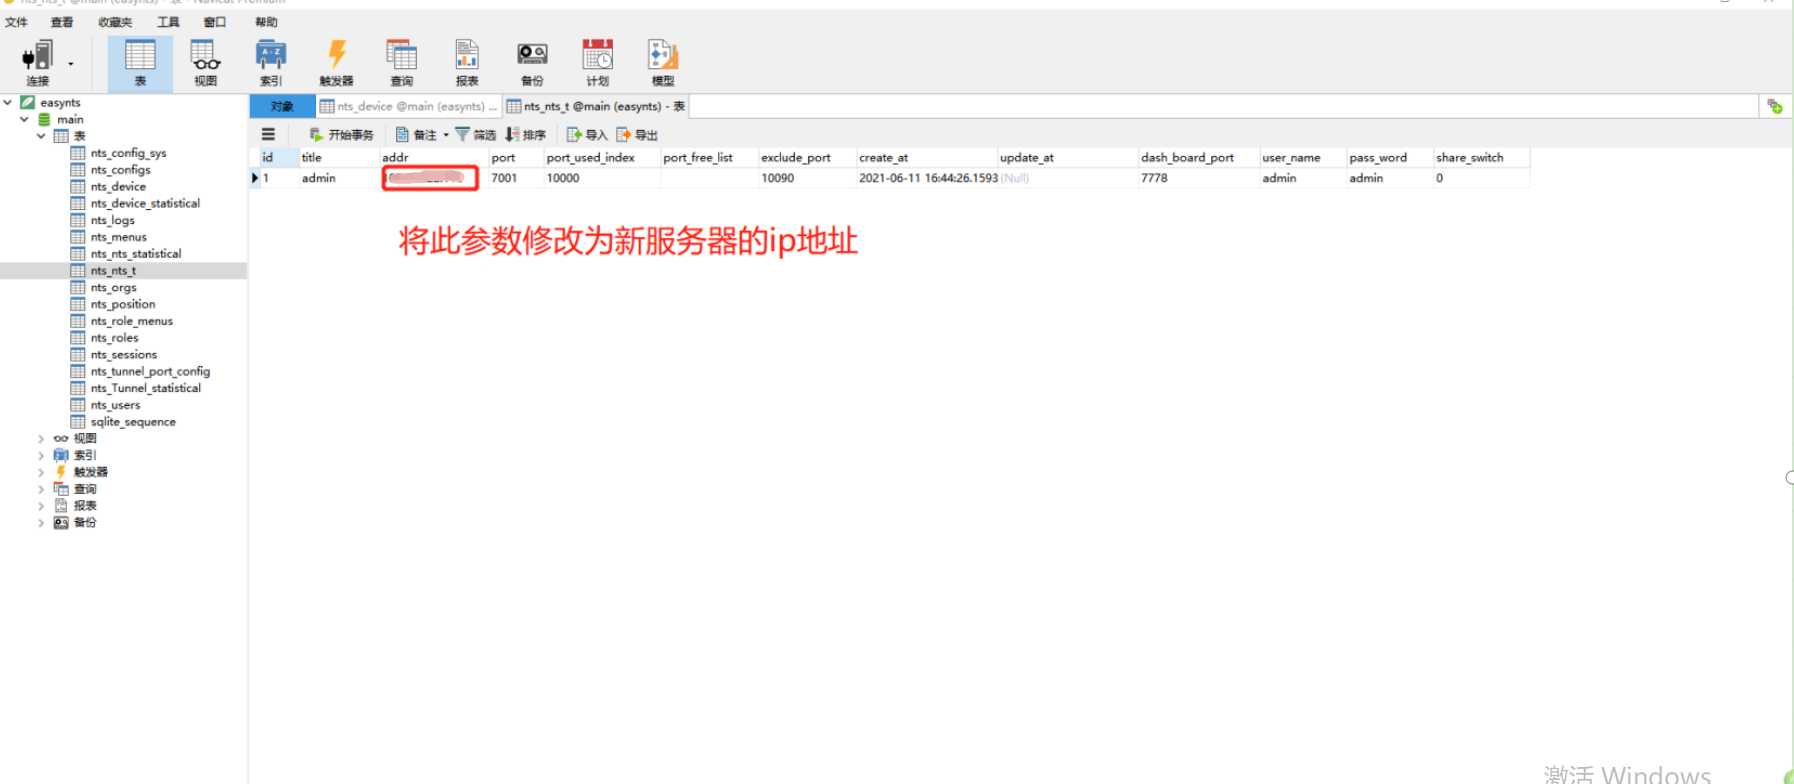Screen dimensions: 1794x784
Task: Collapse the main database node
Action: tap(24, 119)
